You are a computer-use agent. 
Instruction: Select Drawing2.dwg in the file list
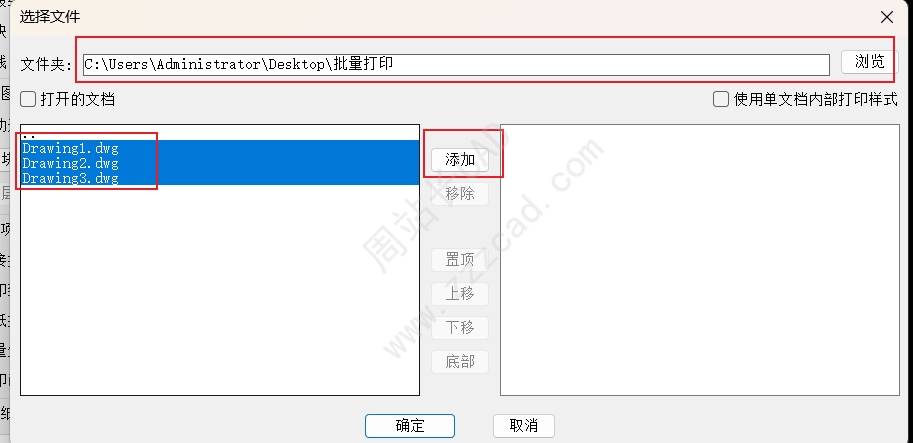pos(220,163)
